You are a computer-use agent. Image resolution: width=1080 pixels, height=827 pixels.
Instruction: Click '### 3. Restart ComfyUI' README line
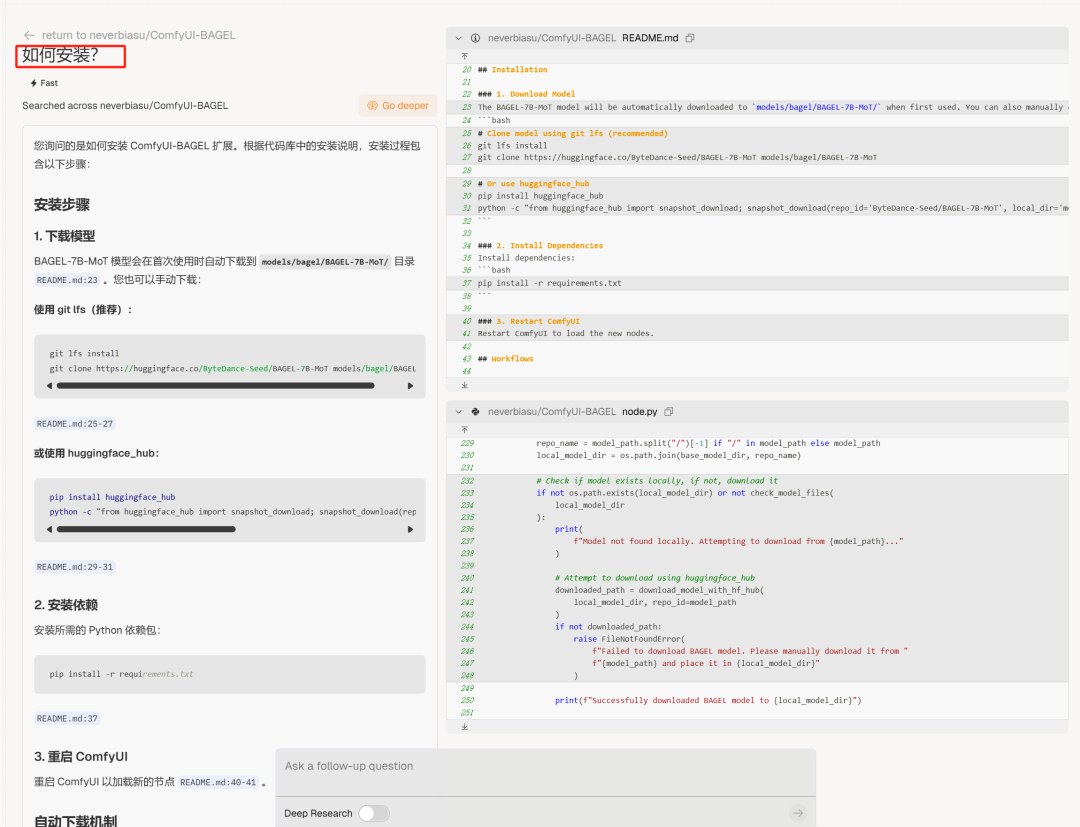tap(528, 322)
